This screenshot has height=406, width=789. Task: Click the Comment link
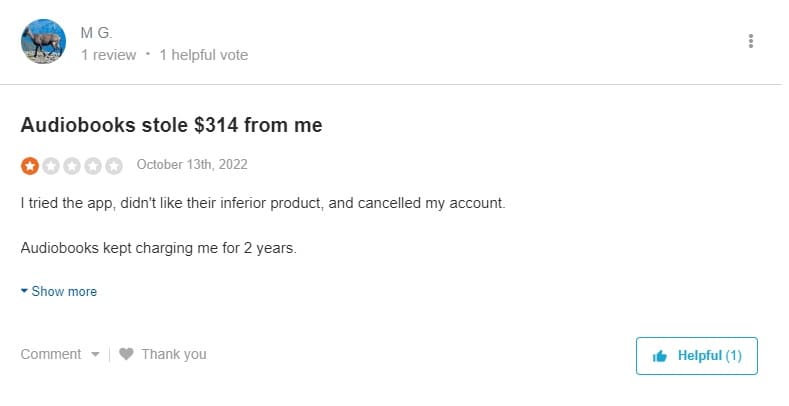tap(50, 354)
